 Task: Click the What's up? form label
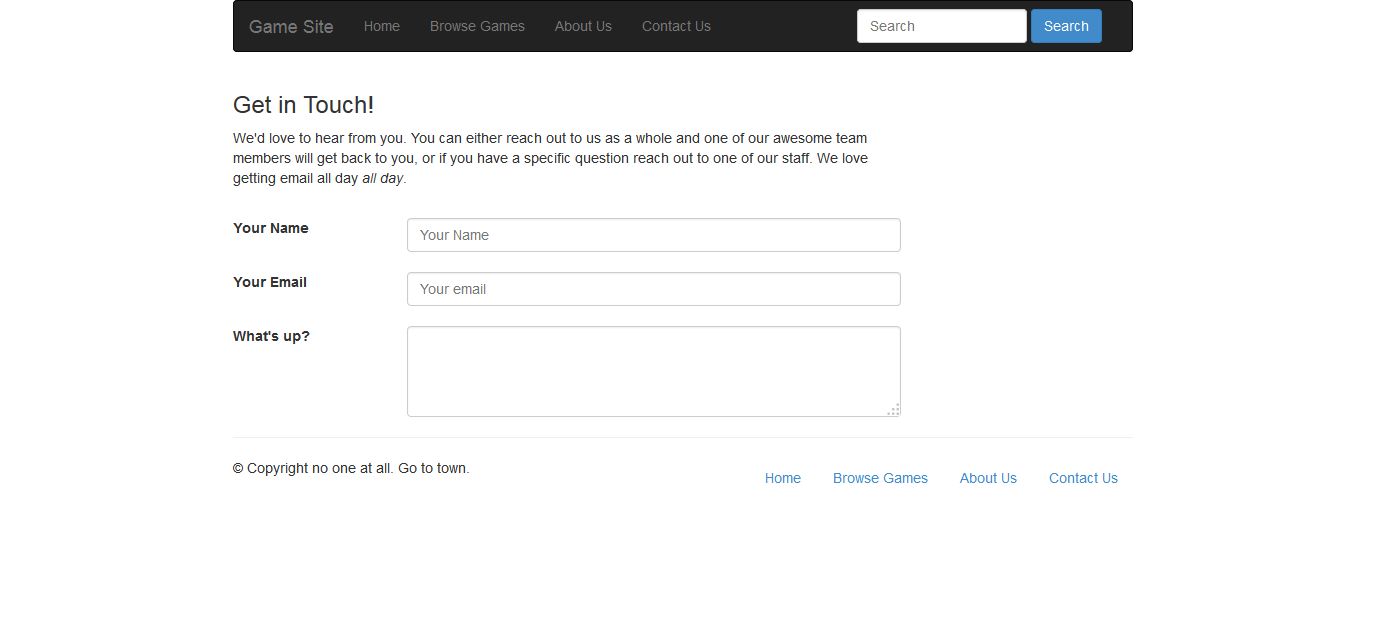pos(271,336)
